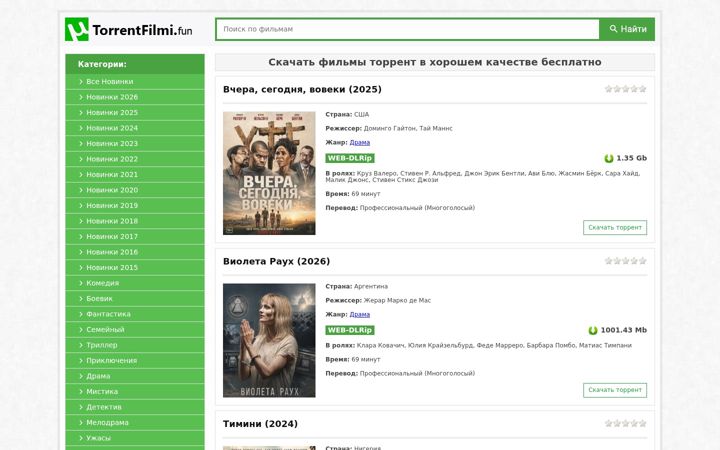Go to the Фантастика genre
Screen dimensions: 720x450
tap(135, 314)
